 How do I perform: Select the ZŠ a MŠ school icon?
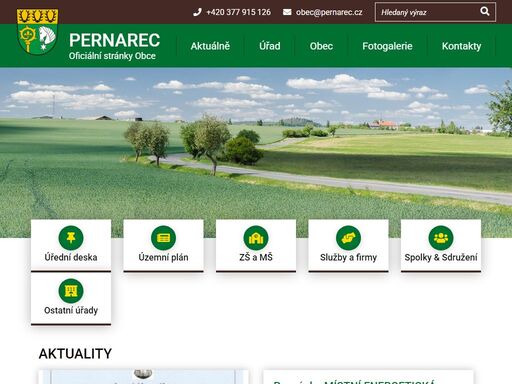[x=256, y=238]
